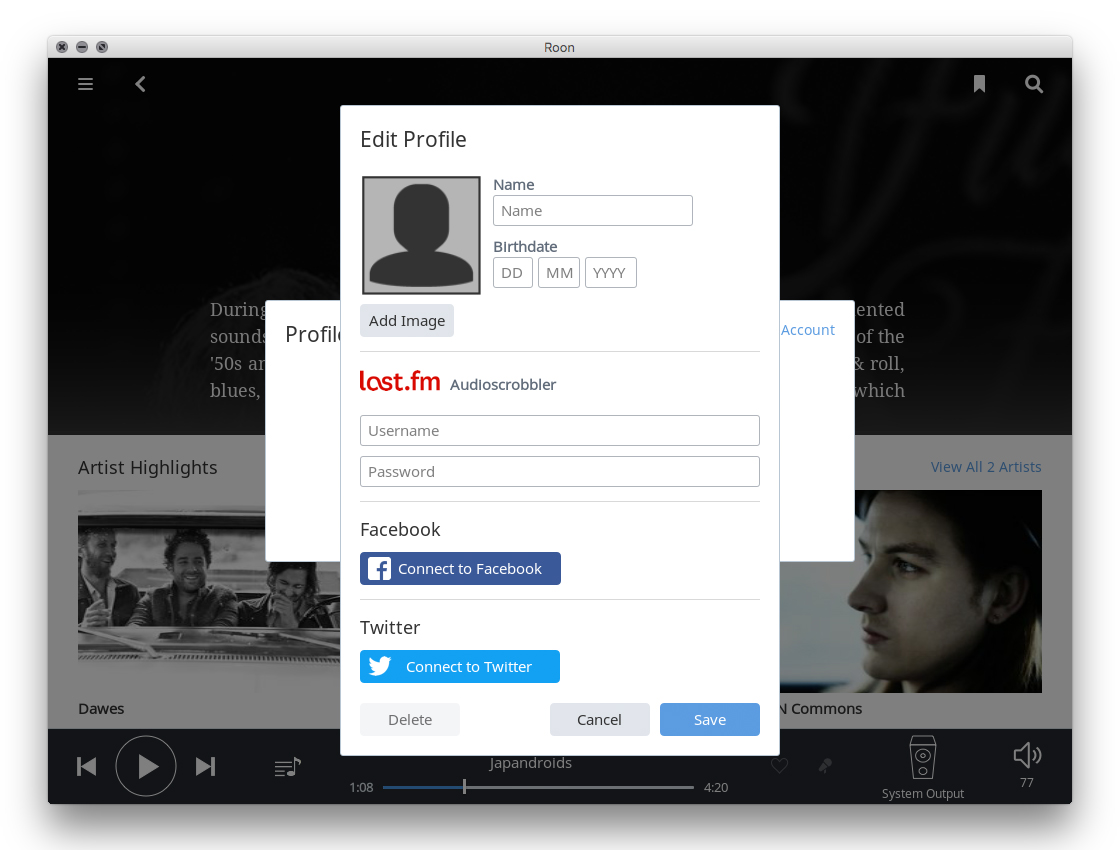Click the profile avatar placeholder image
Viewport: 1120px width, 850px height.
421,235
